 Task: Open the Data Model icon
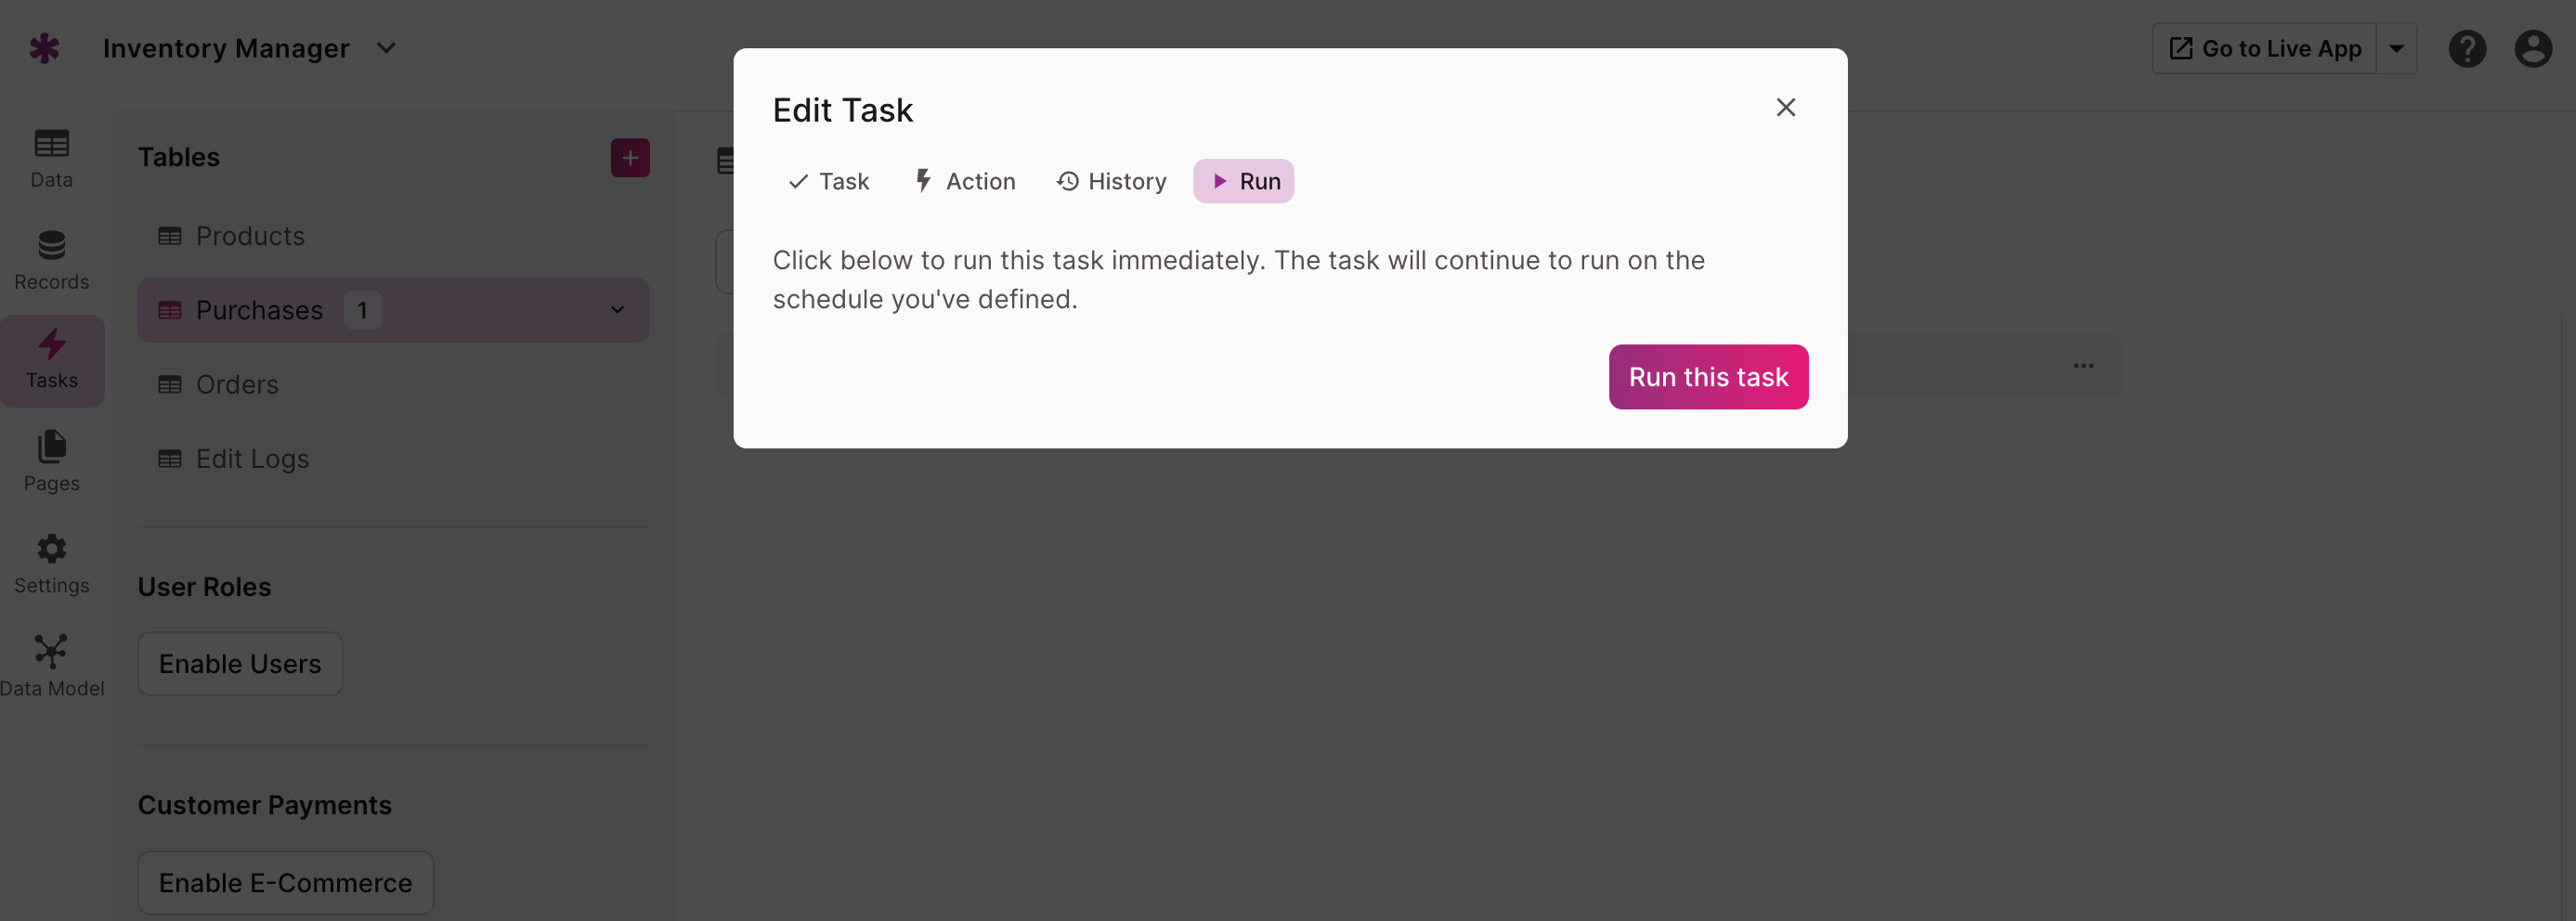click(x=51, y=651)
